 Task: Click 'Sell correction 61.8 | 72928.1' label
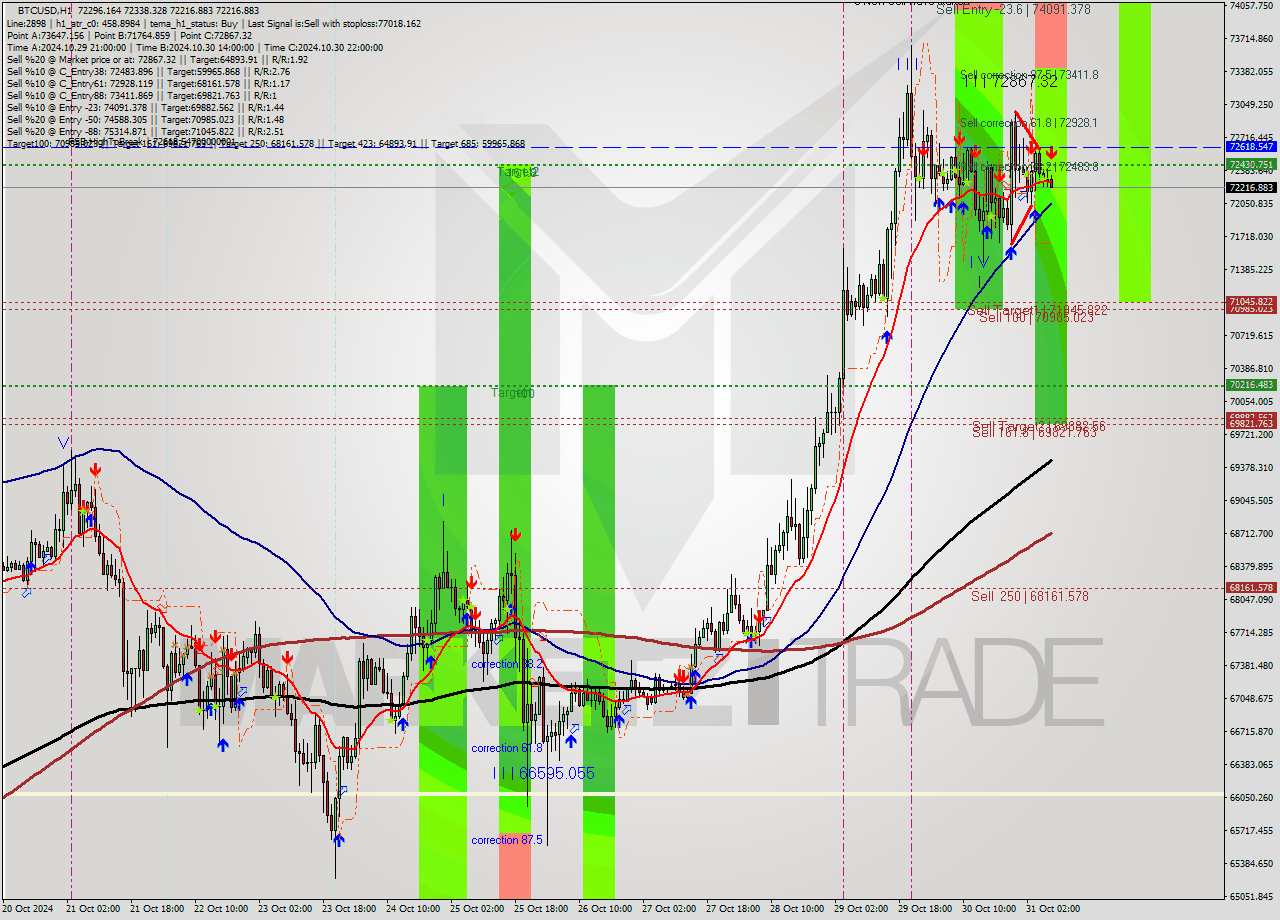[x=1028, y=123]
